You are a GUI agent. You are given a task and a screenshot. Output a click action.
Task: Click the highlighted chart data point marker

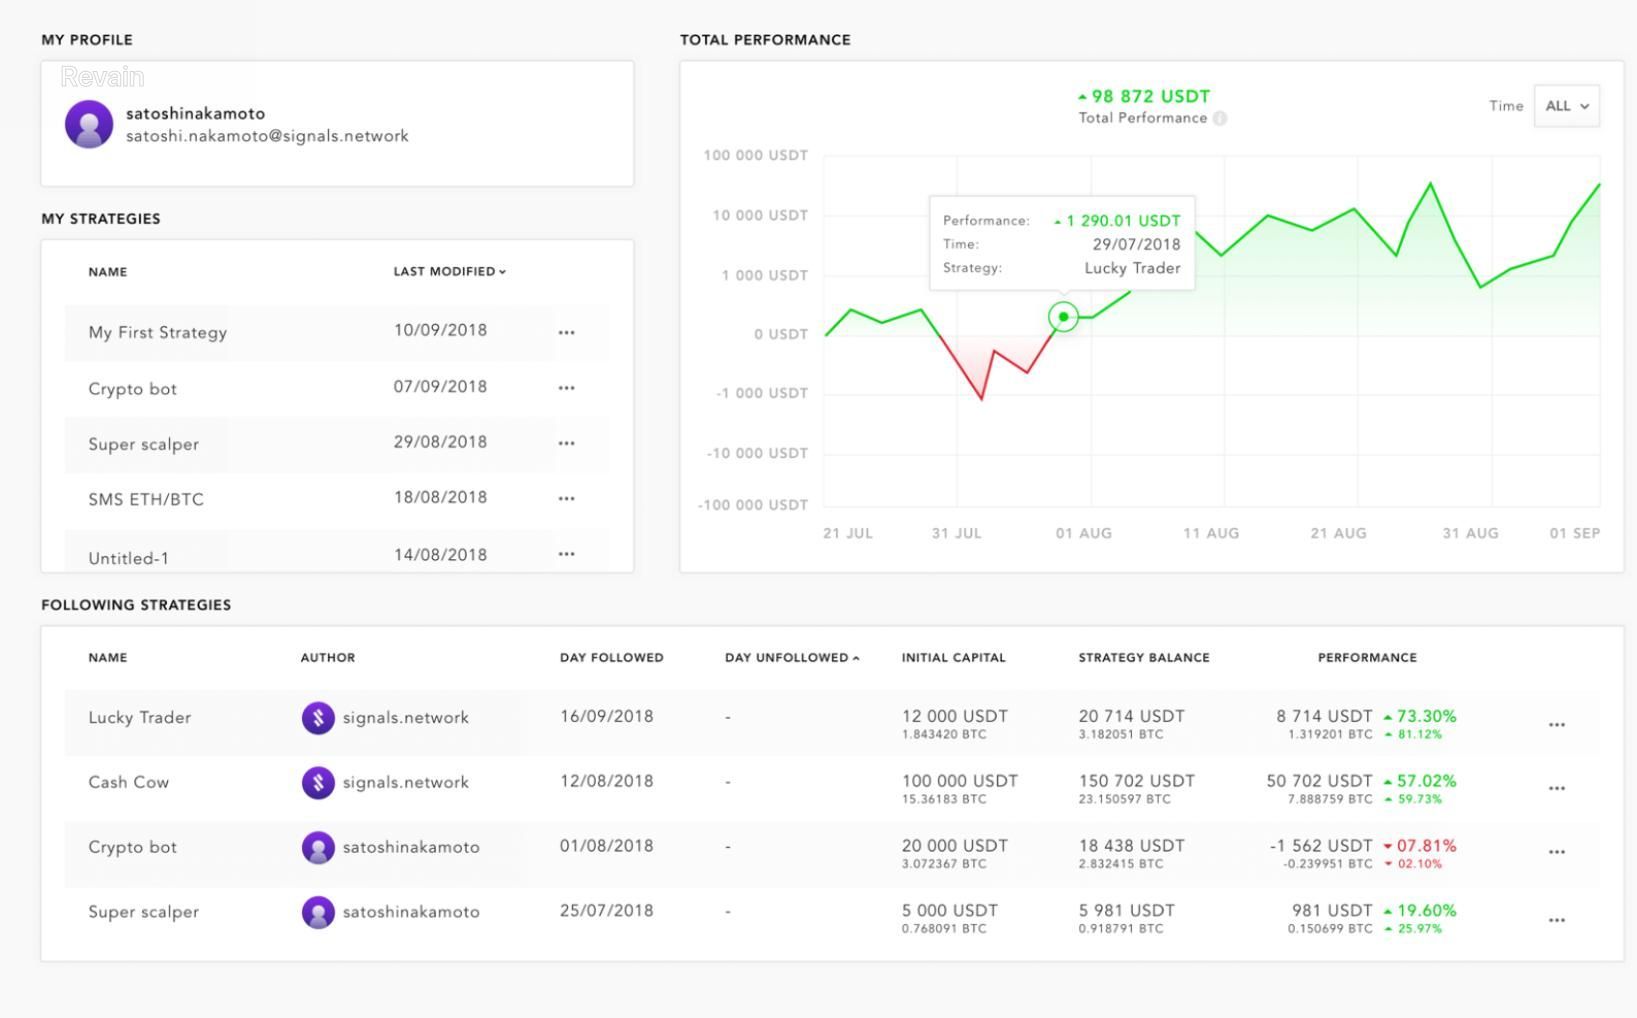1063,317
